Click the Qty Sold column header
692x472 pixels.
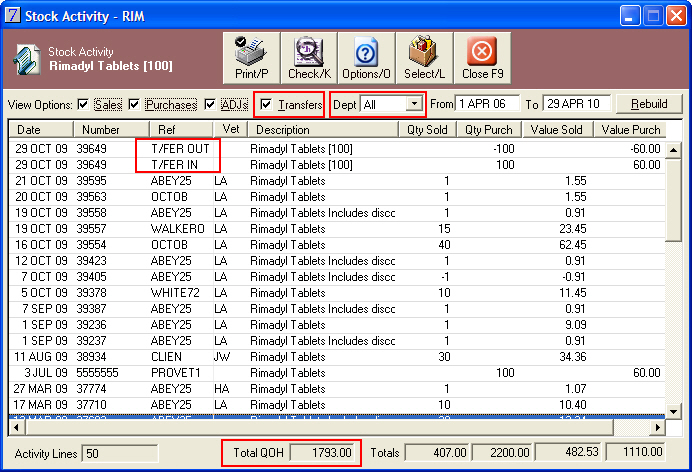pos(427,130)
